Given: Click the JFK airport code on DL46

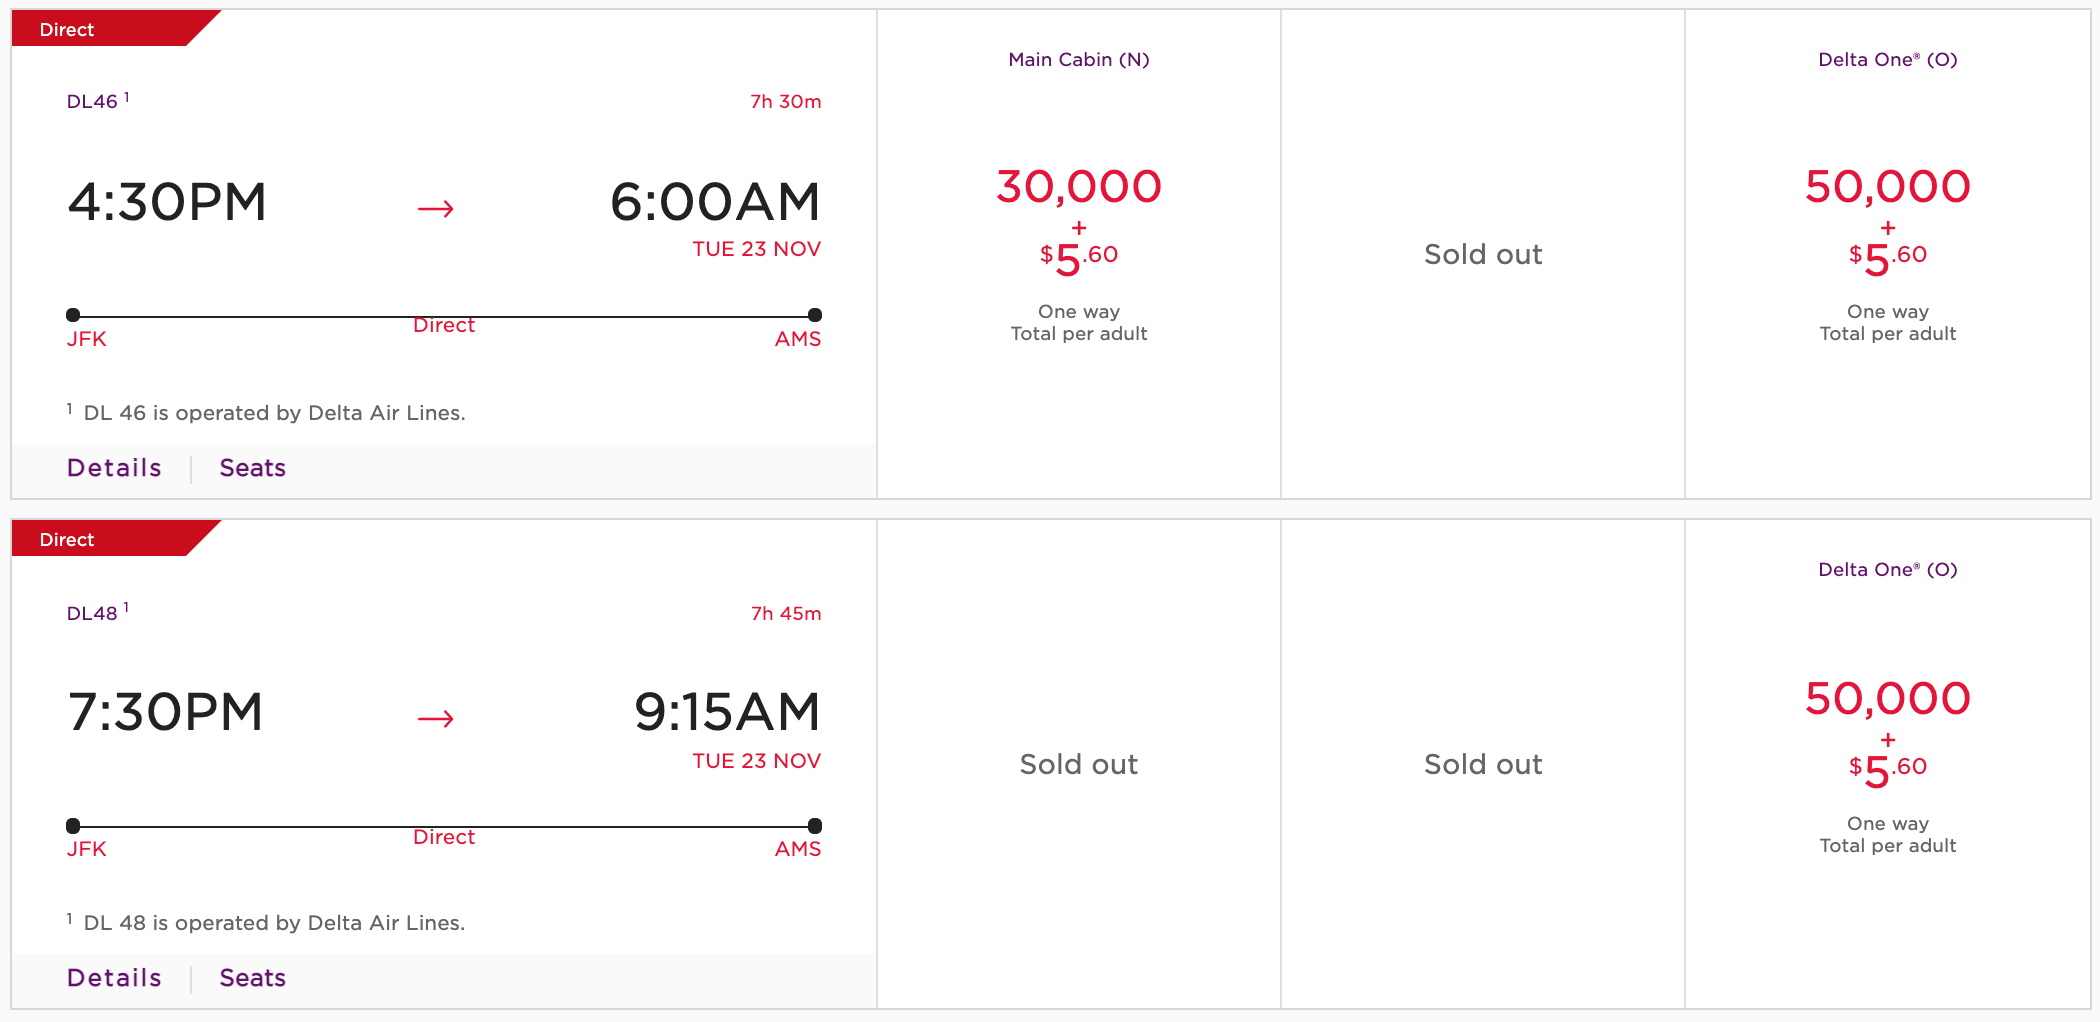Looking at the screenshot, I should (87, 339).
